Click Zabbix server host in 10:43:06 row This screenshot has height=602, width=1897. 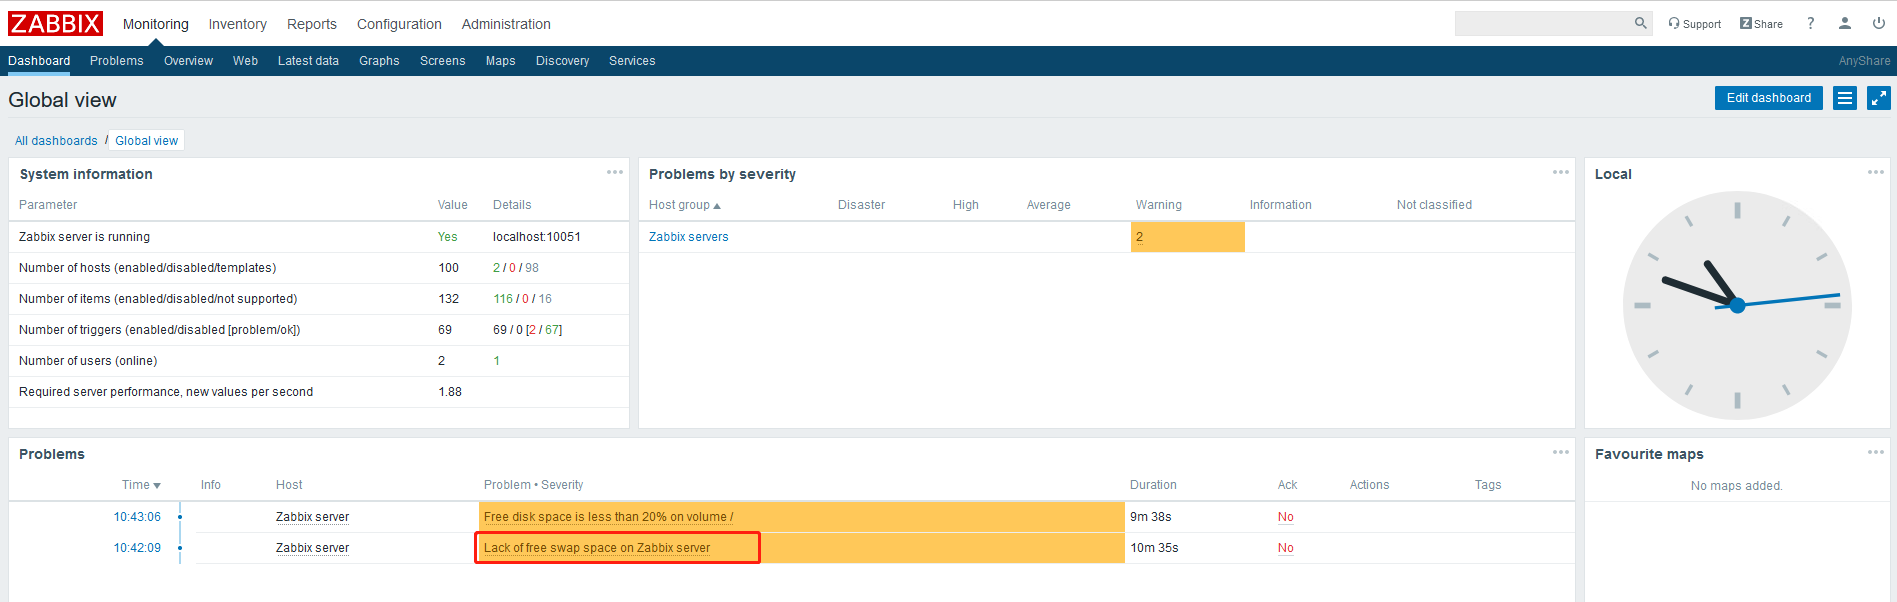(312, 517)
